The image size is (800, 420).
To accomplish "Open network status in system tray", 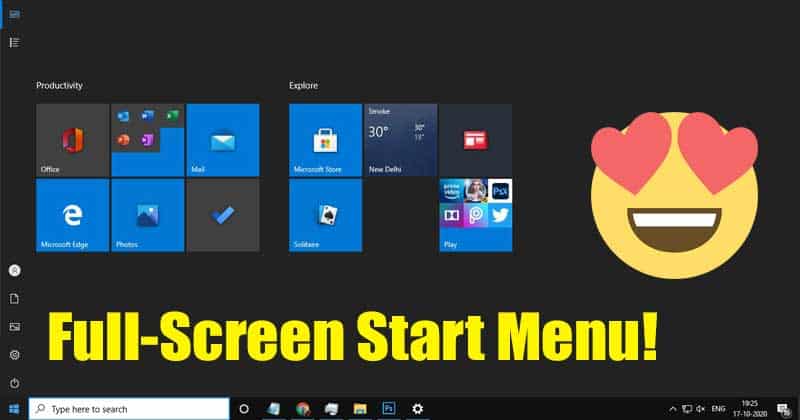I will click(687, 409).
